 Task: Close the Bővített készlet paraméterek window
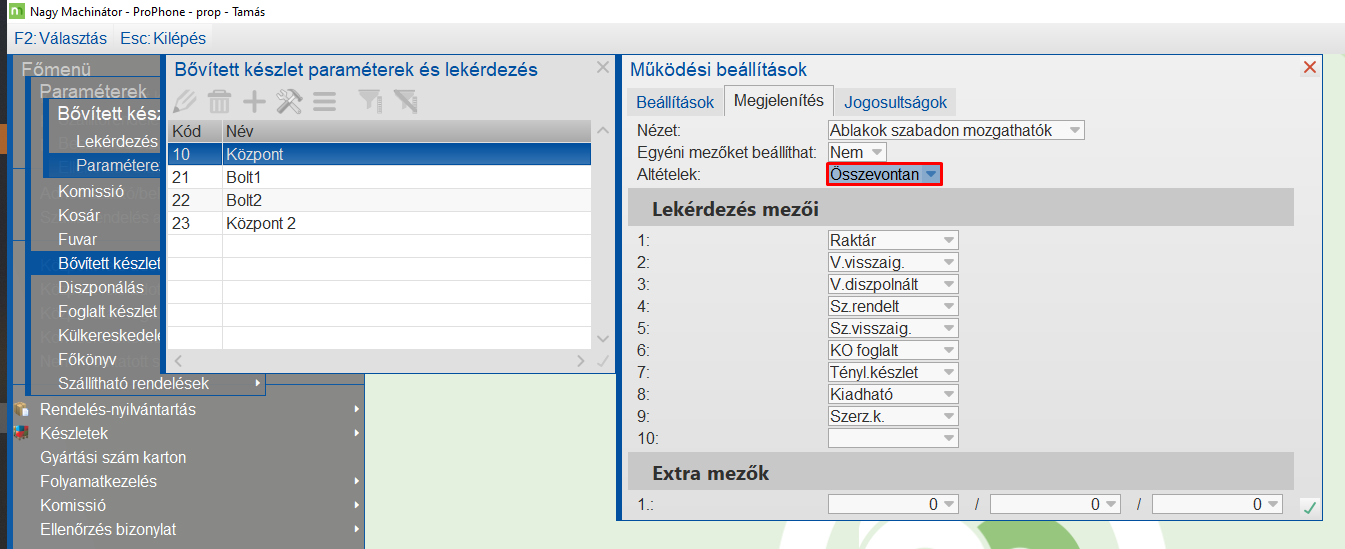(x=602, y=68)
